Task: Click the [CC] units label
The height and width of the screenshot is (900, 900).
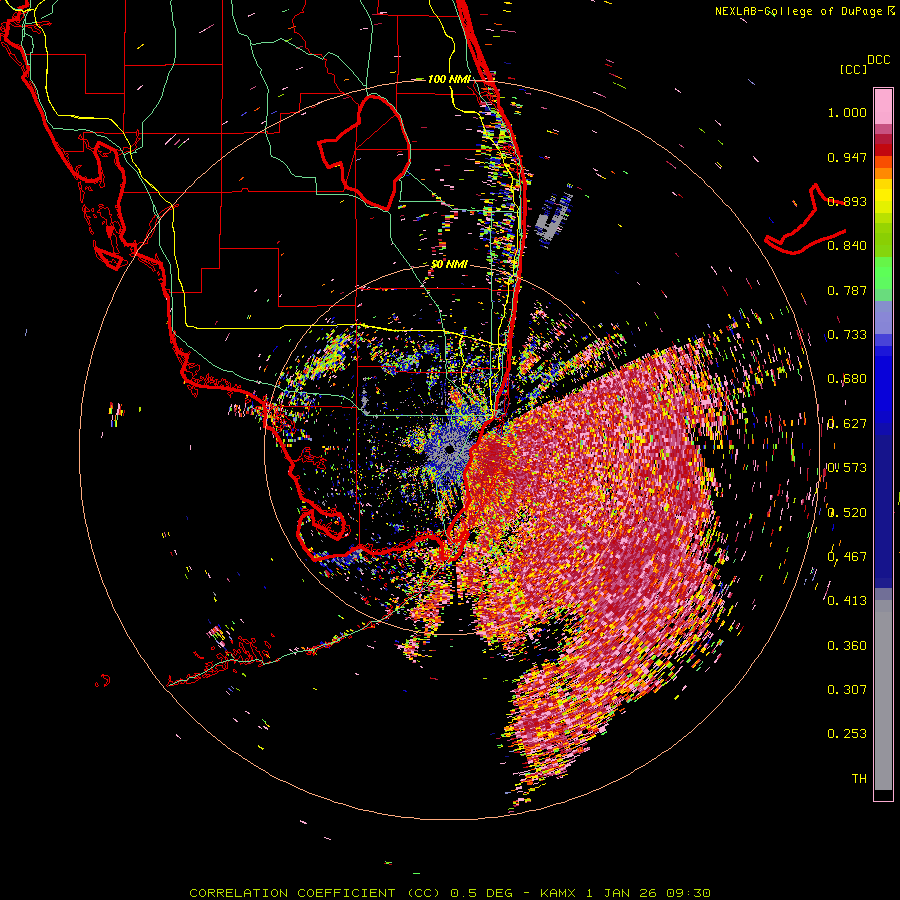Action: [853, 69]
